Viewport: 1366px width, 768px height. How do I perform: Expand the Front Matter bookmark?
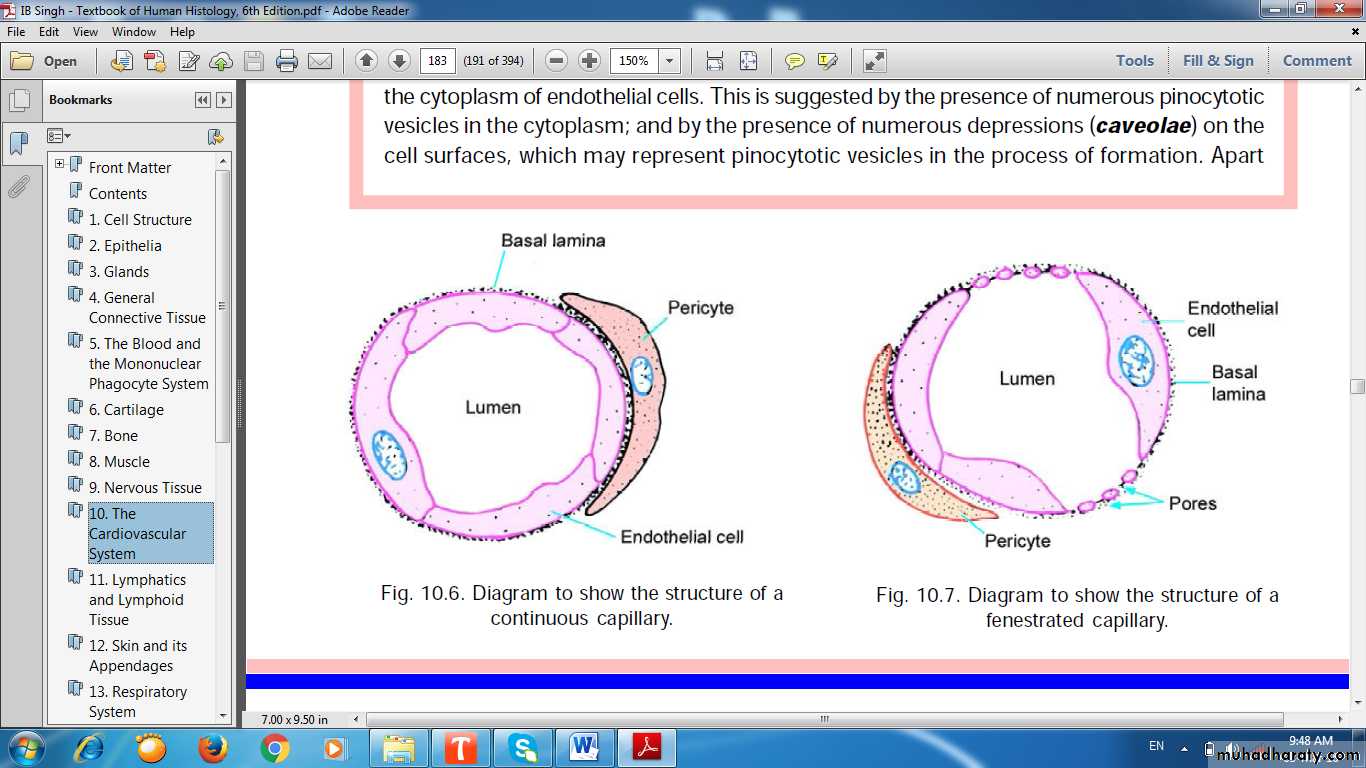pyautogui.click(x=60, y=164)
